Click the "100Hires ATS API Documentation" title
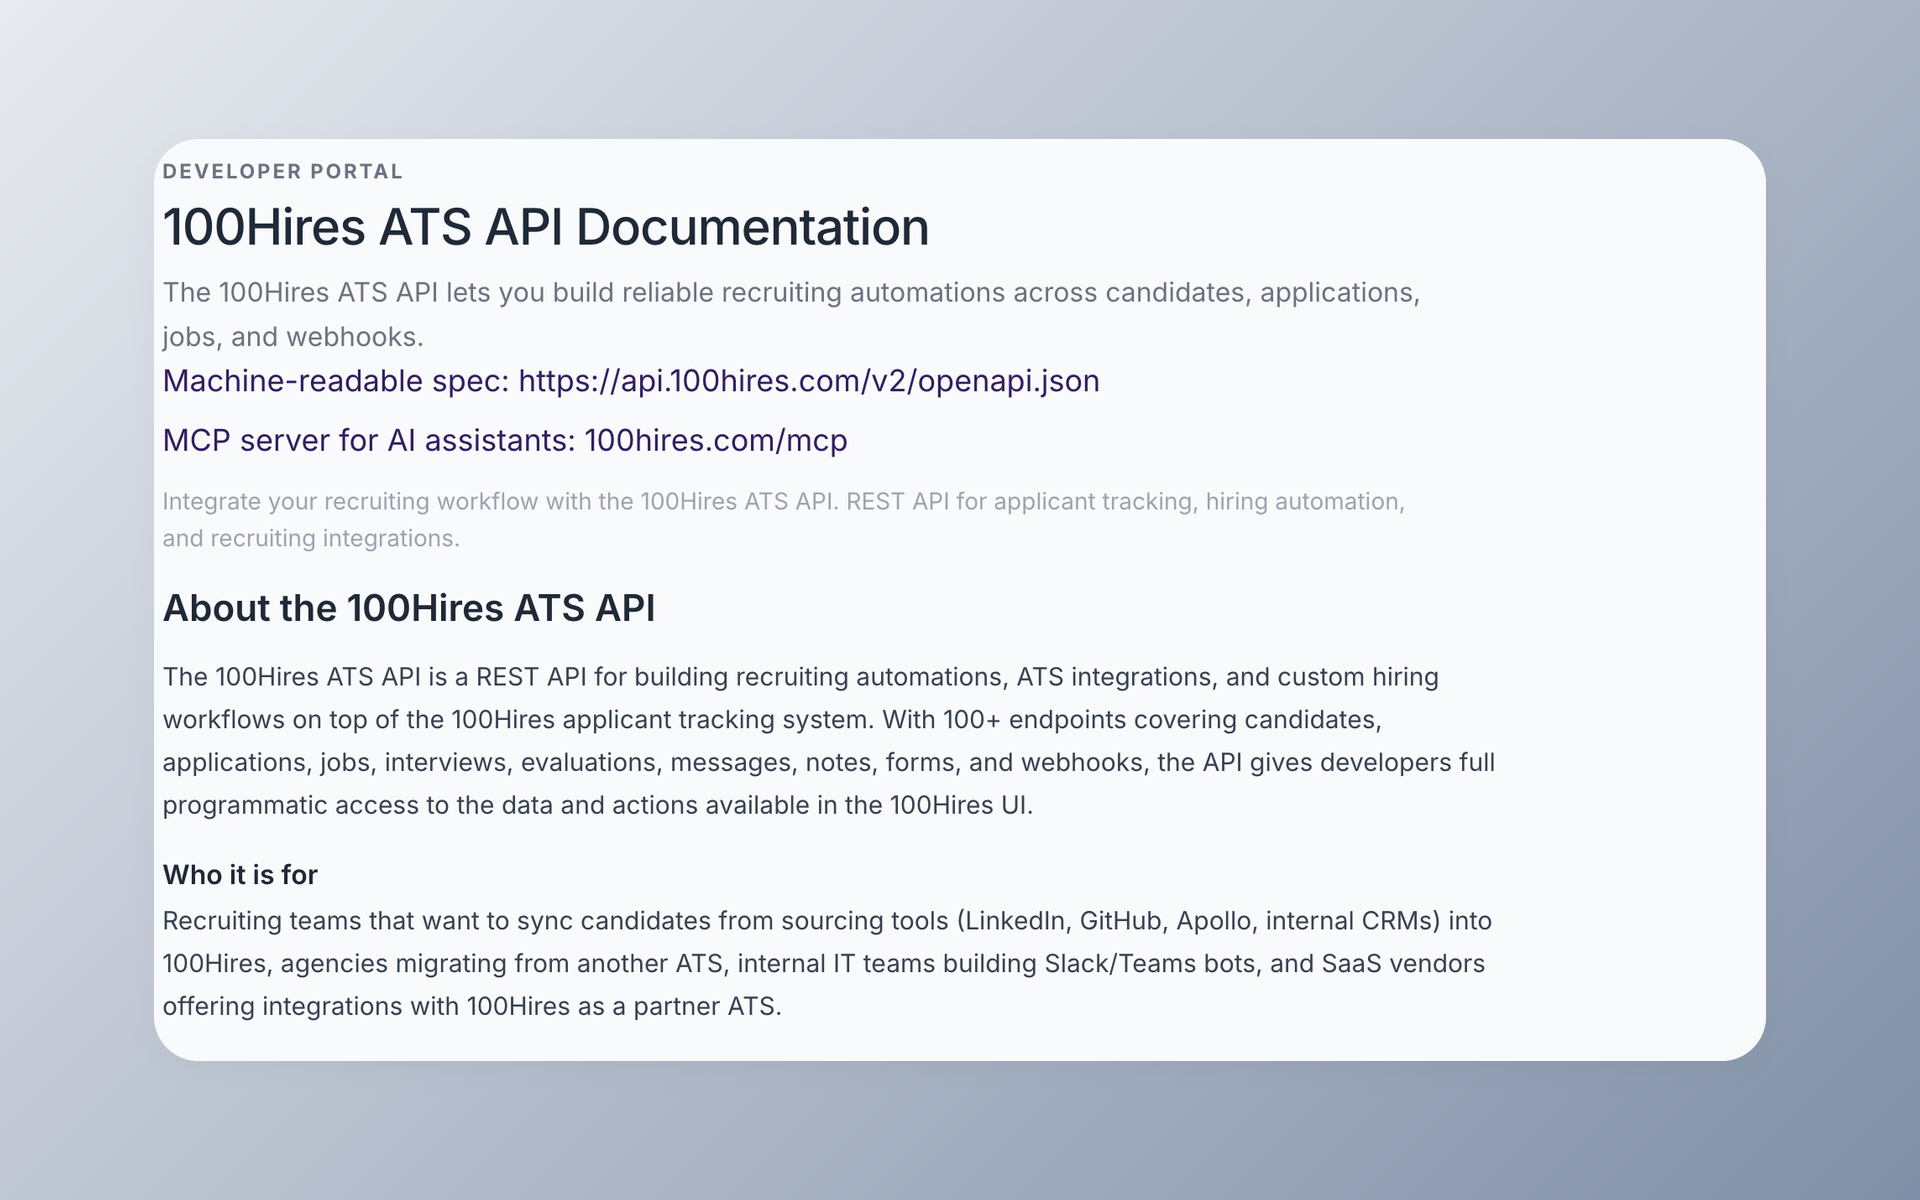Viewport: 1920px width, 1200px height. click(x=546, y=227)
